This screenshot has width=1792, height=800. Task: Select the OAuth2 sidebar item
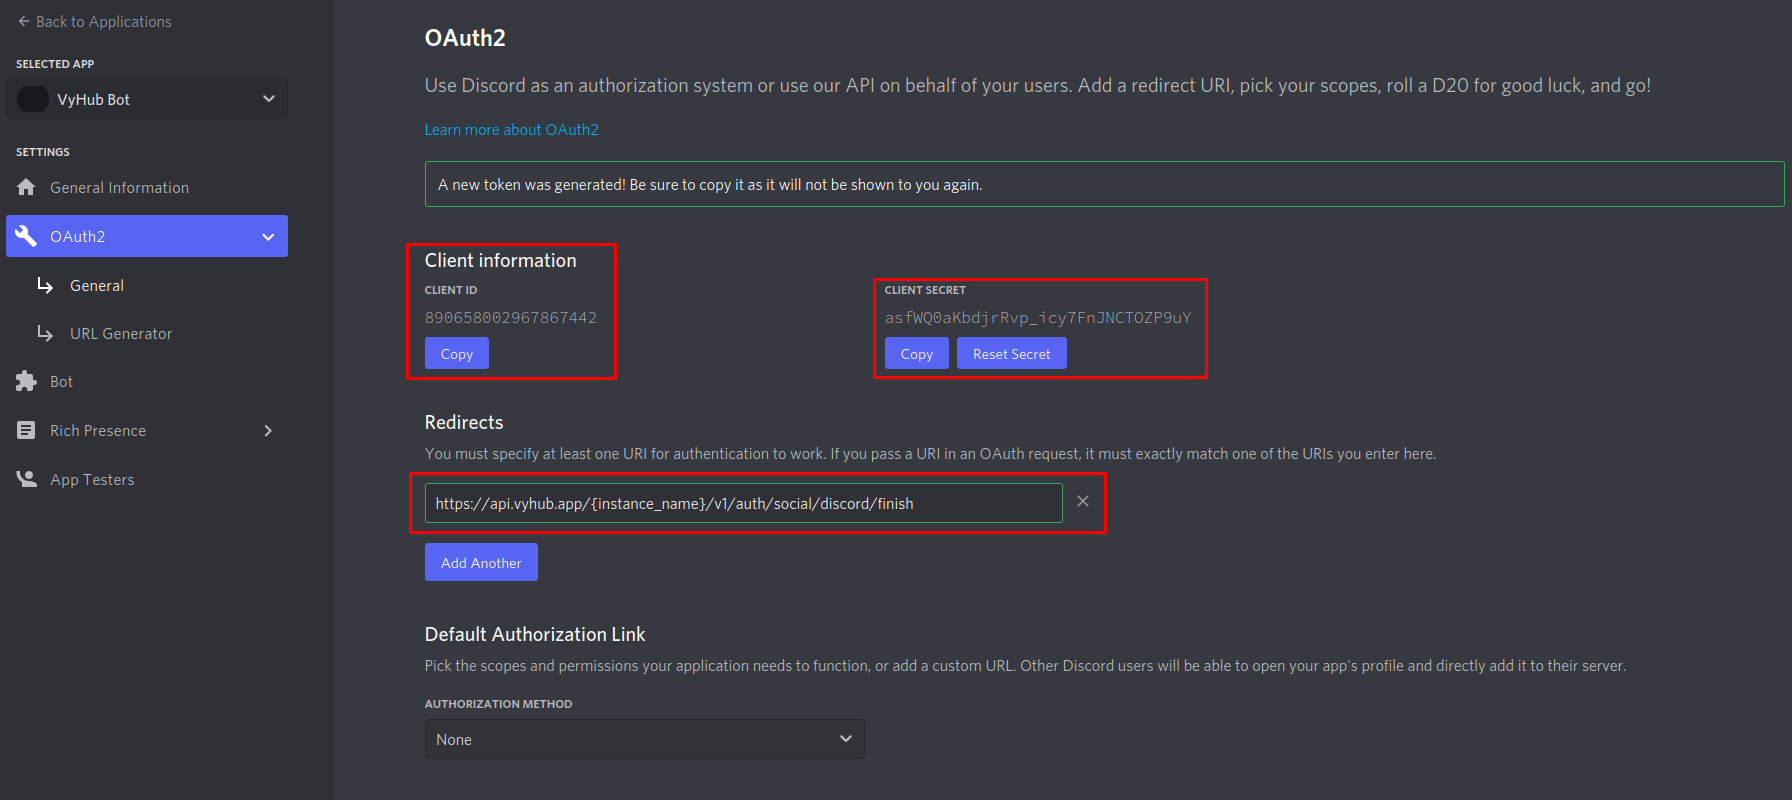pos(147,236)
